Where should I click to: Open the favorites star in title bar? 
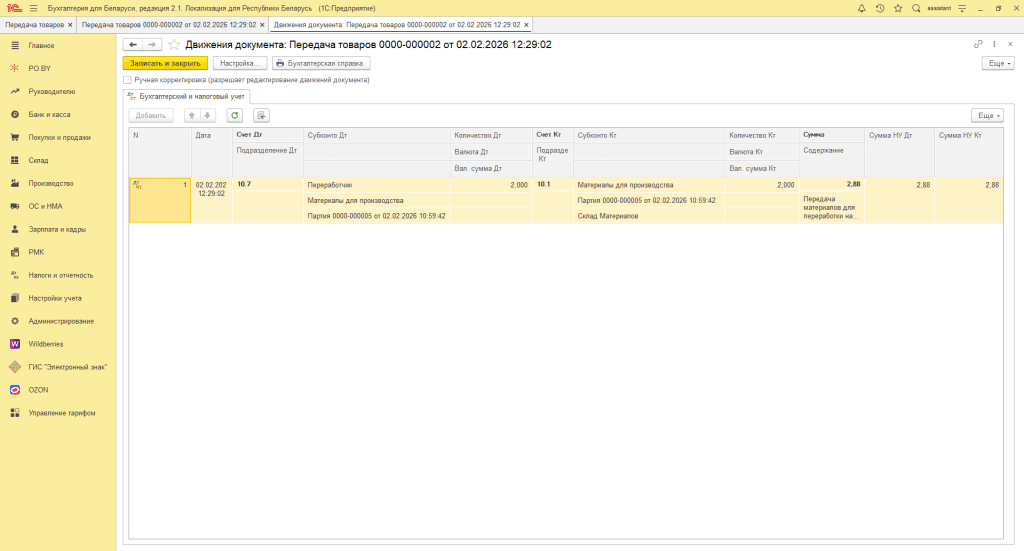(x=898, y=8)
